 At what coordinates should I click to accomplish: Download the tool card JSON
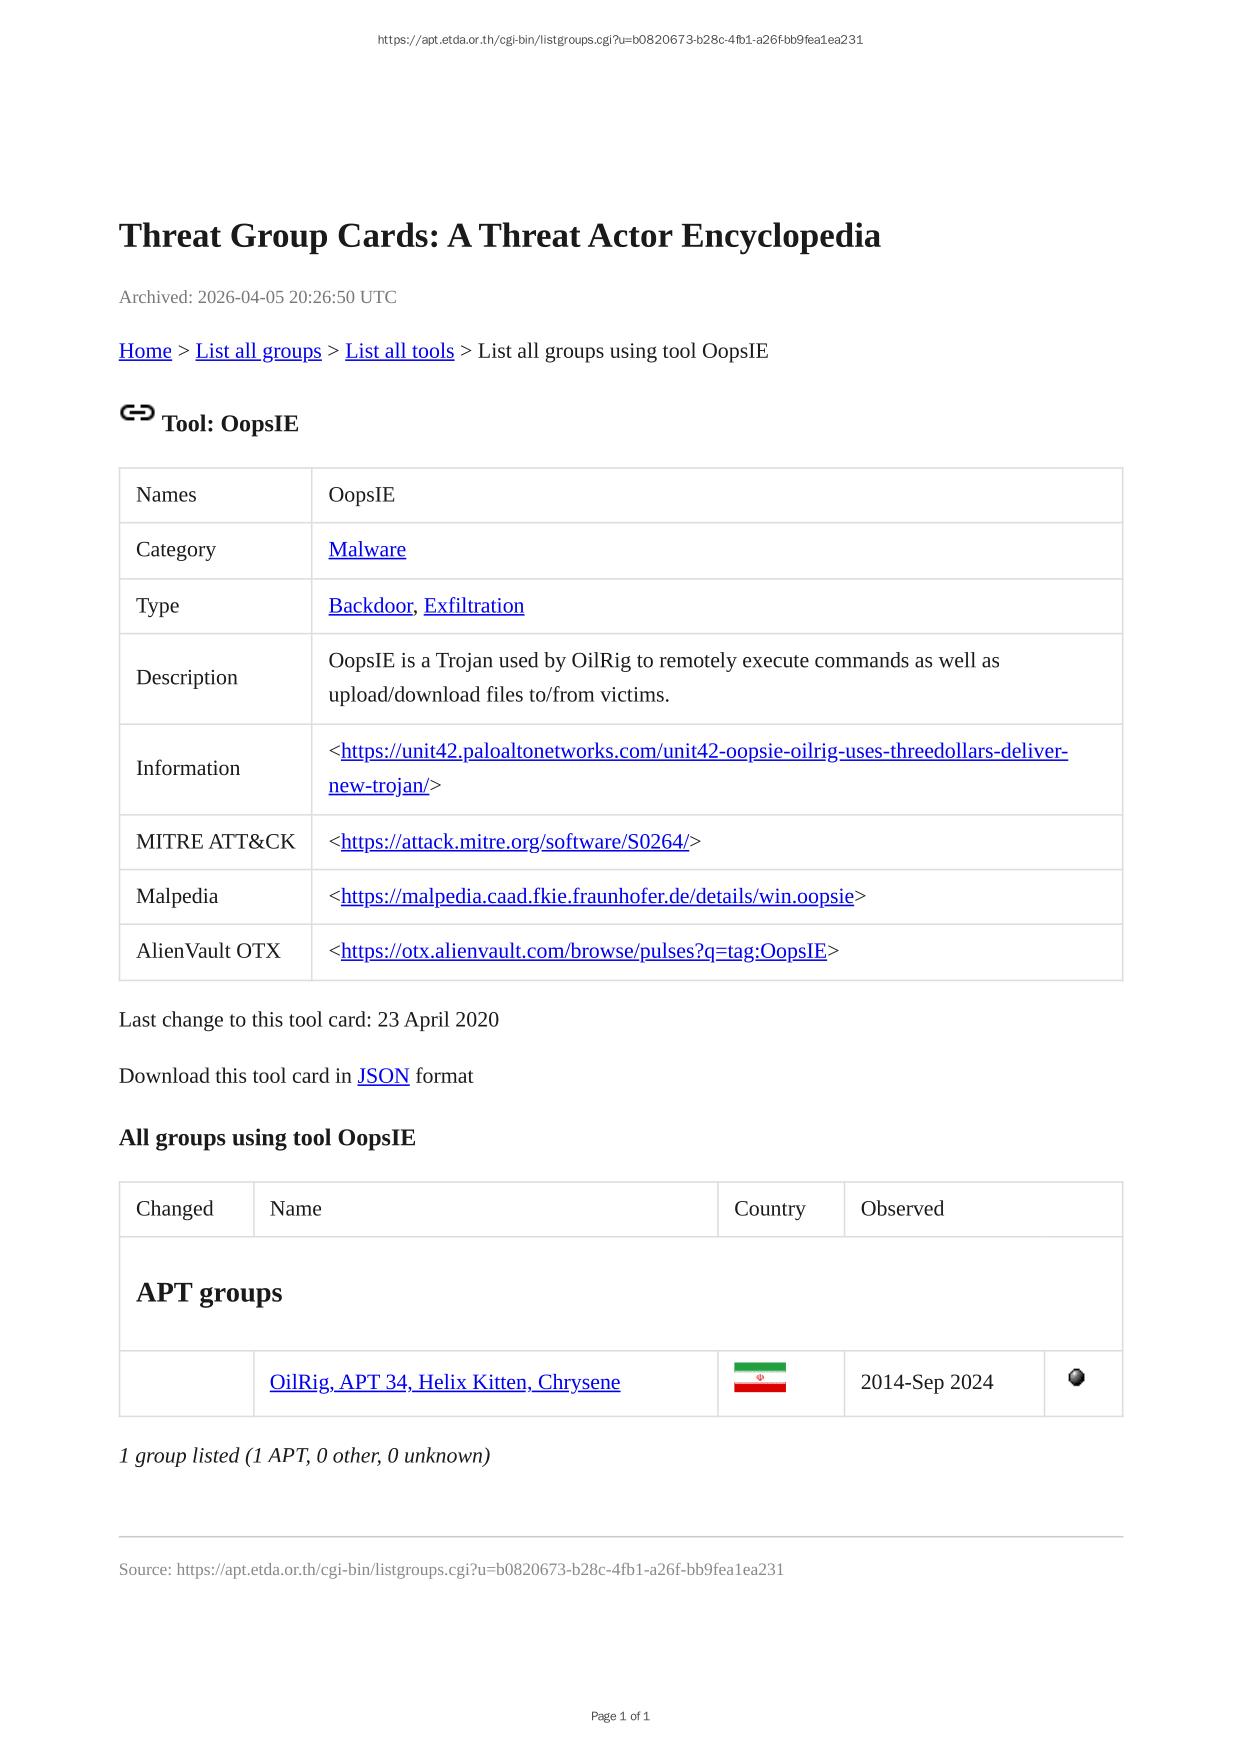[x=383, y=1076]
